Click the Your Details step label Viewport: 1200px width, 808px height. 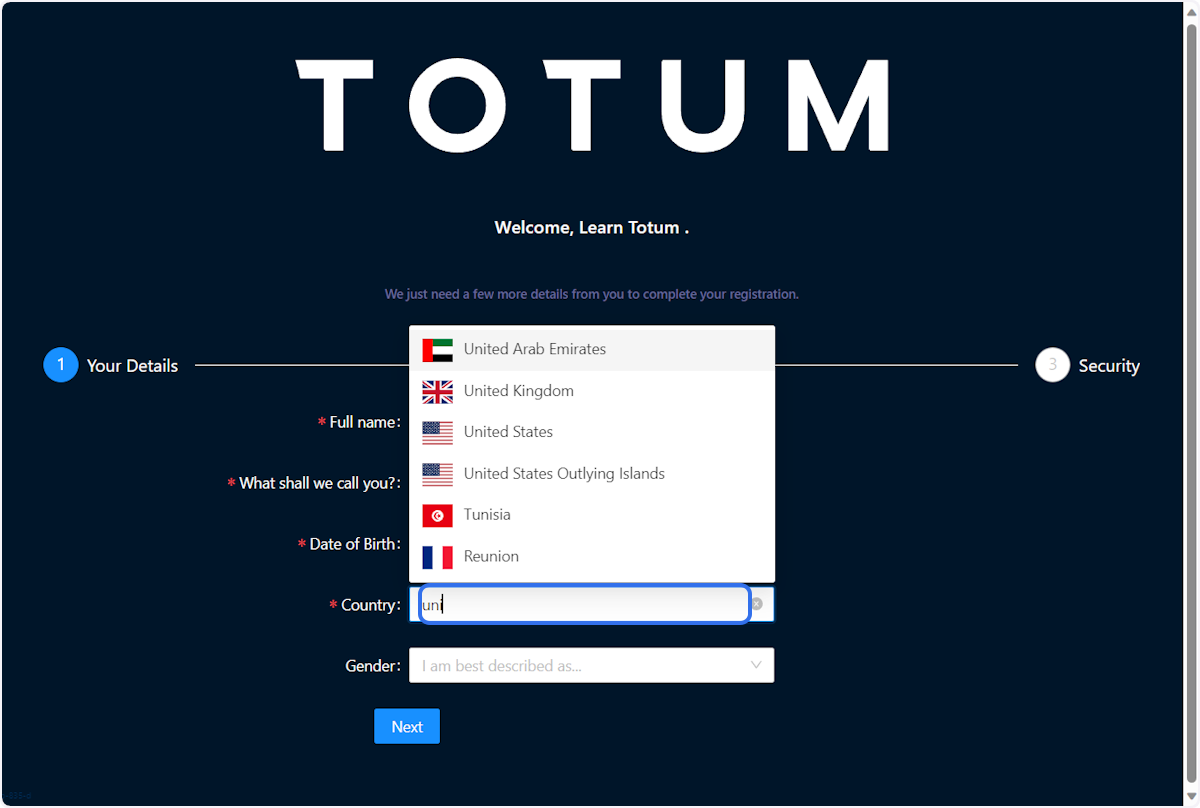132,366
